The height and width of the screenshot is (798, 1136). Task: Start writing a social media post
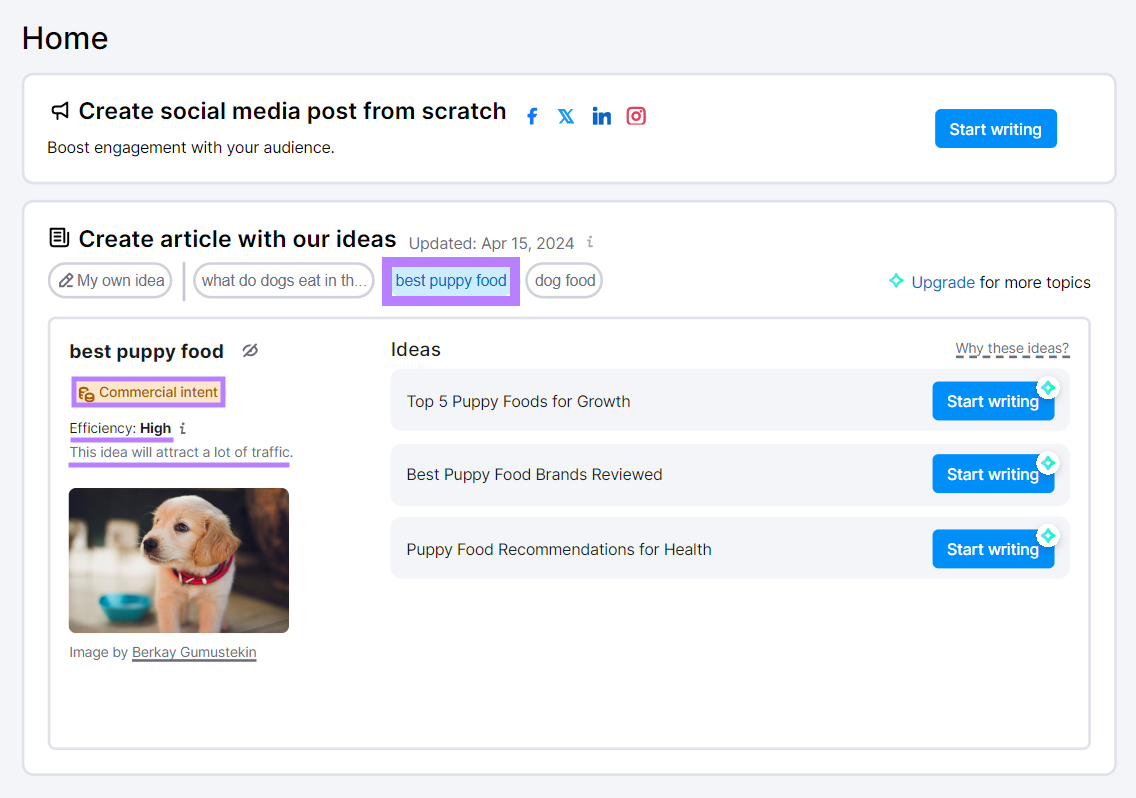995,129
